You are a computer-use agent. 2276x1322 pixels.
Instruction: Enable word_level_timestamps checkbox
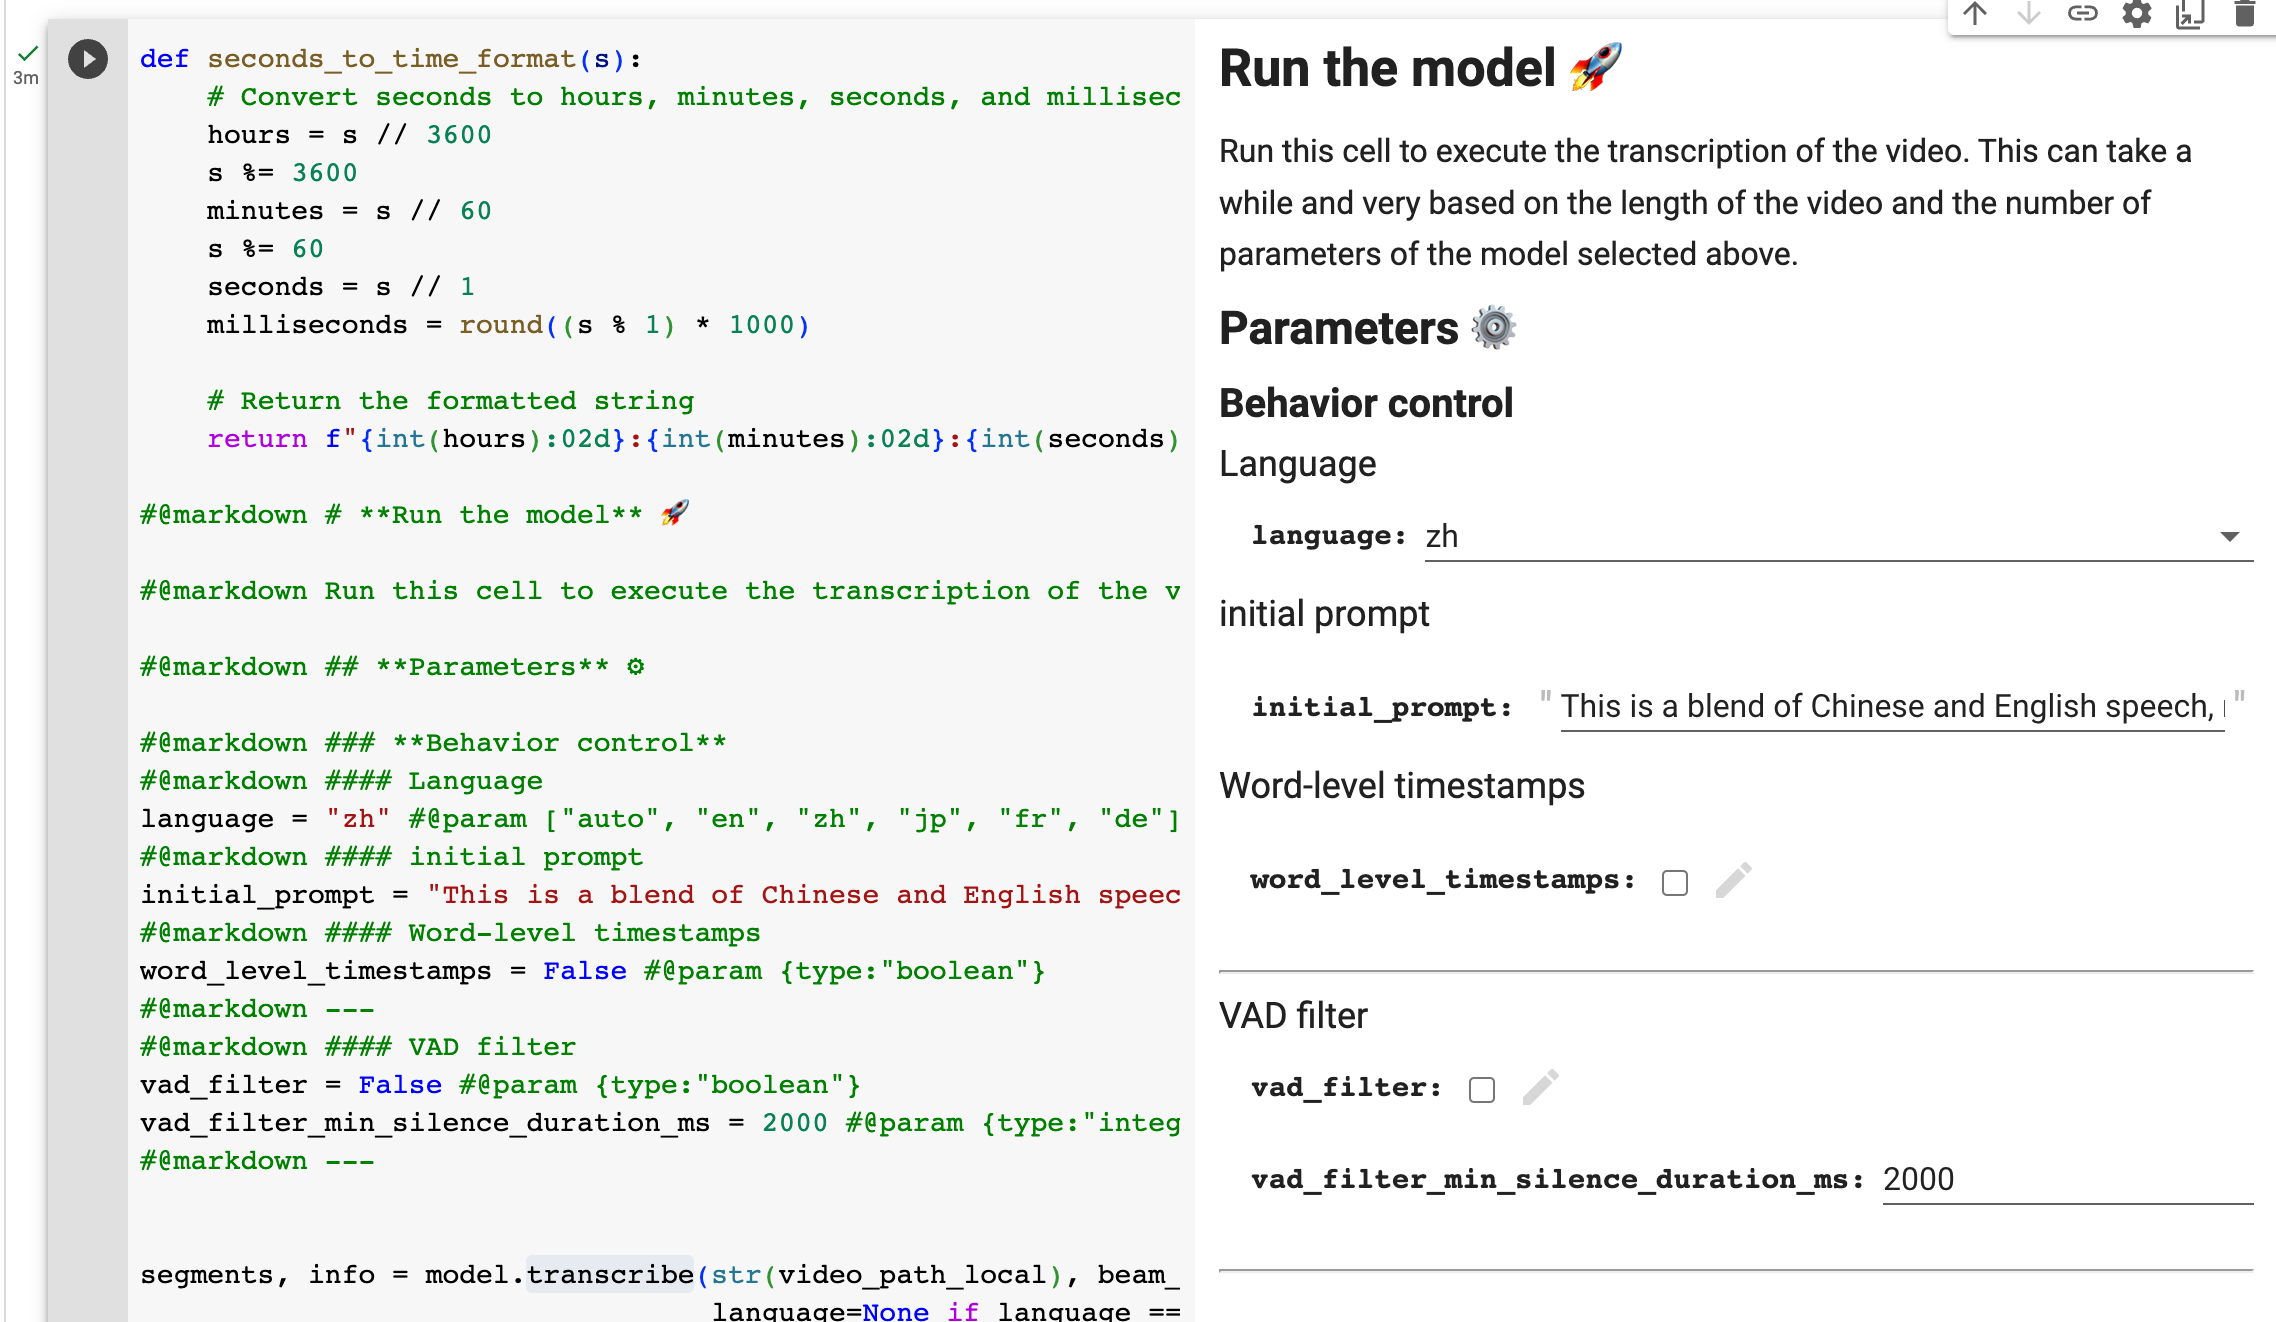(1674, 882)
